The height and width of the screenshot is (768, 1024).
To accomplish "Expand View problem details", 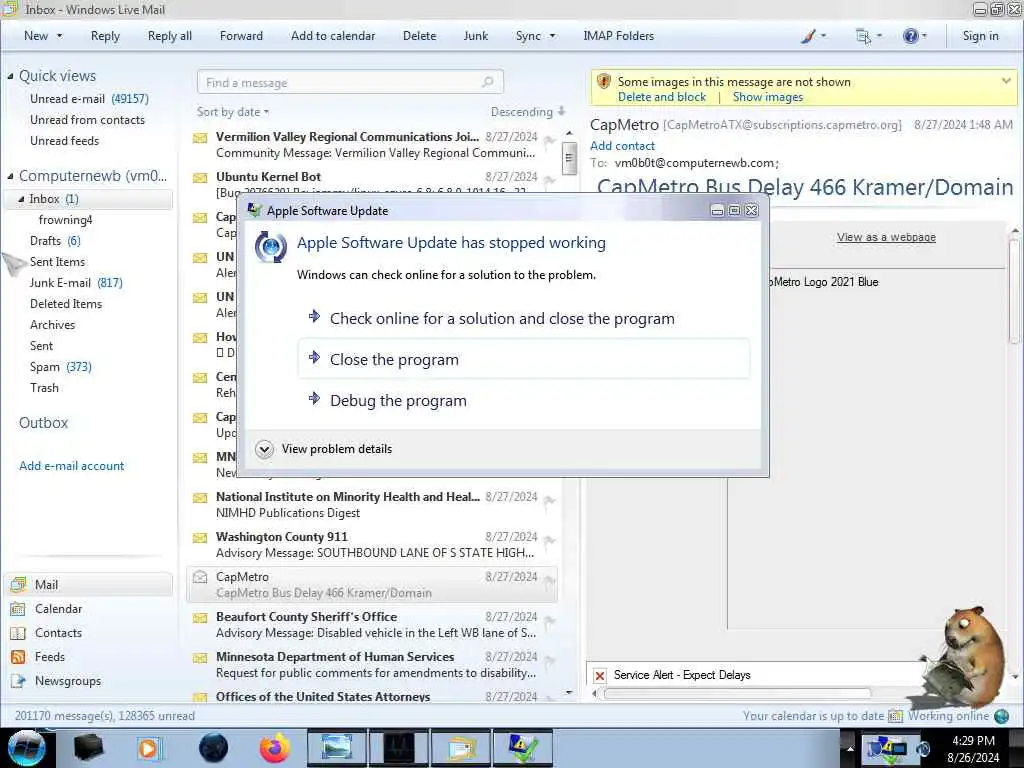I will (x=264, y=449).
